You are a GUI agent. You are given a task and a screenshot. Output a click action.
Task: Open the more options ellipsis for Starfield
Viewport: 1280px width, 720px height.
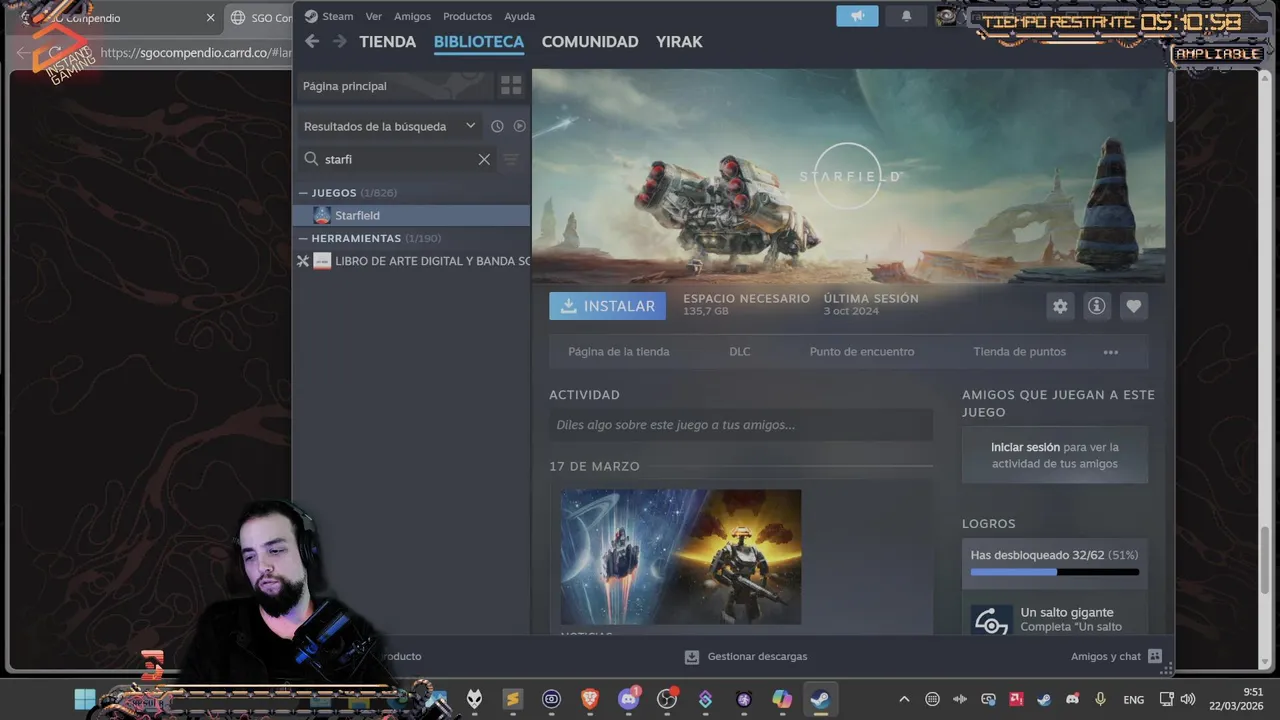tap(1110, 352)
